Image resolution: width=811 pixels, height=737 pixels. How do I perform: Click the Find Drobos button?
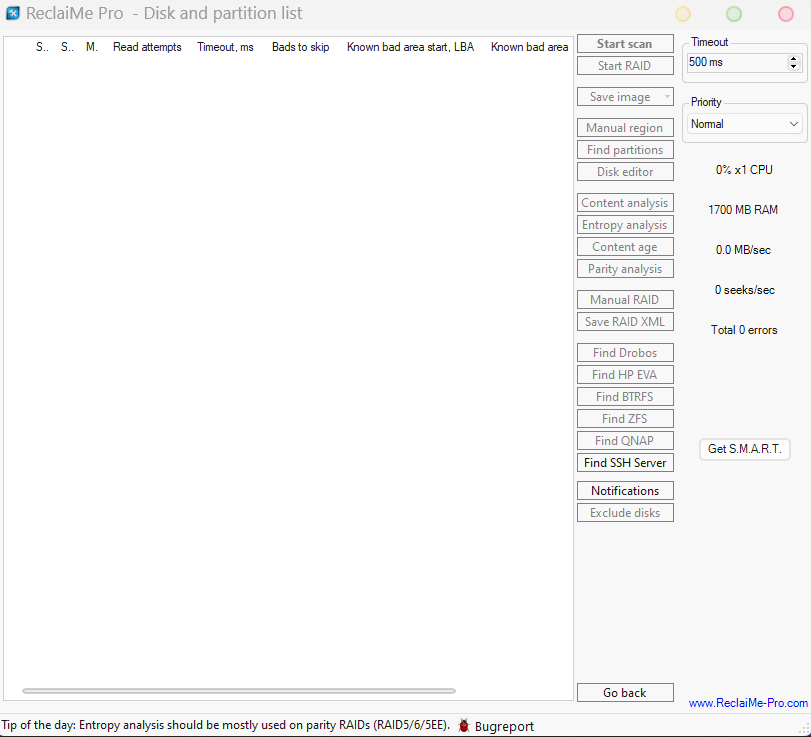point(625,353)
